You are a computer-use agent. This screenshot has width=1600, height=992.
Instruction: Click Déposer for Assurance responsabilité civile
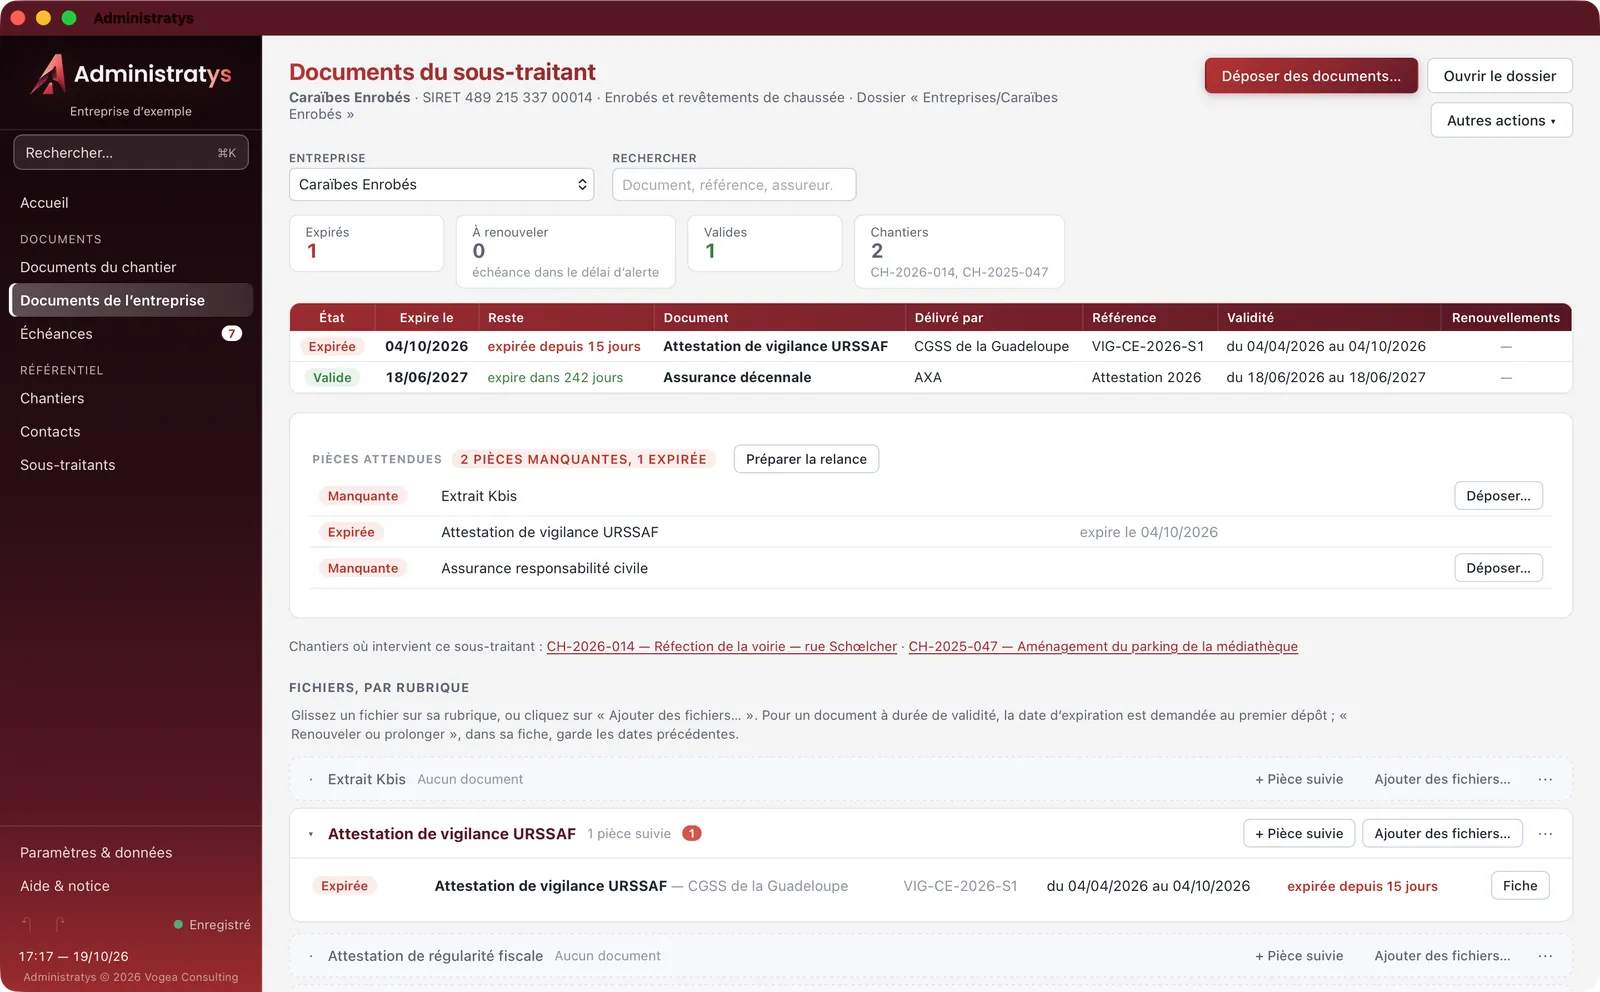pos(1498,568)
